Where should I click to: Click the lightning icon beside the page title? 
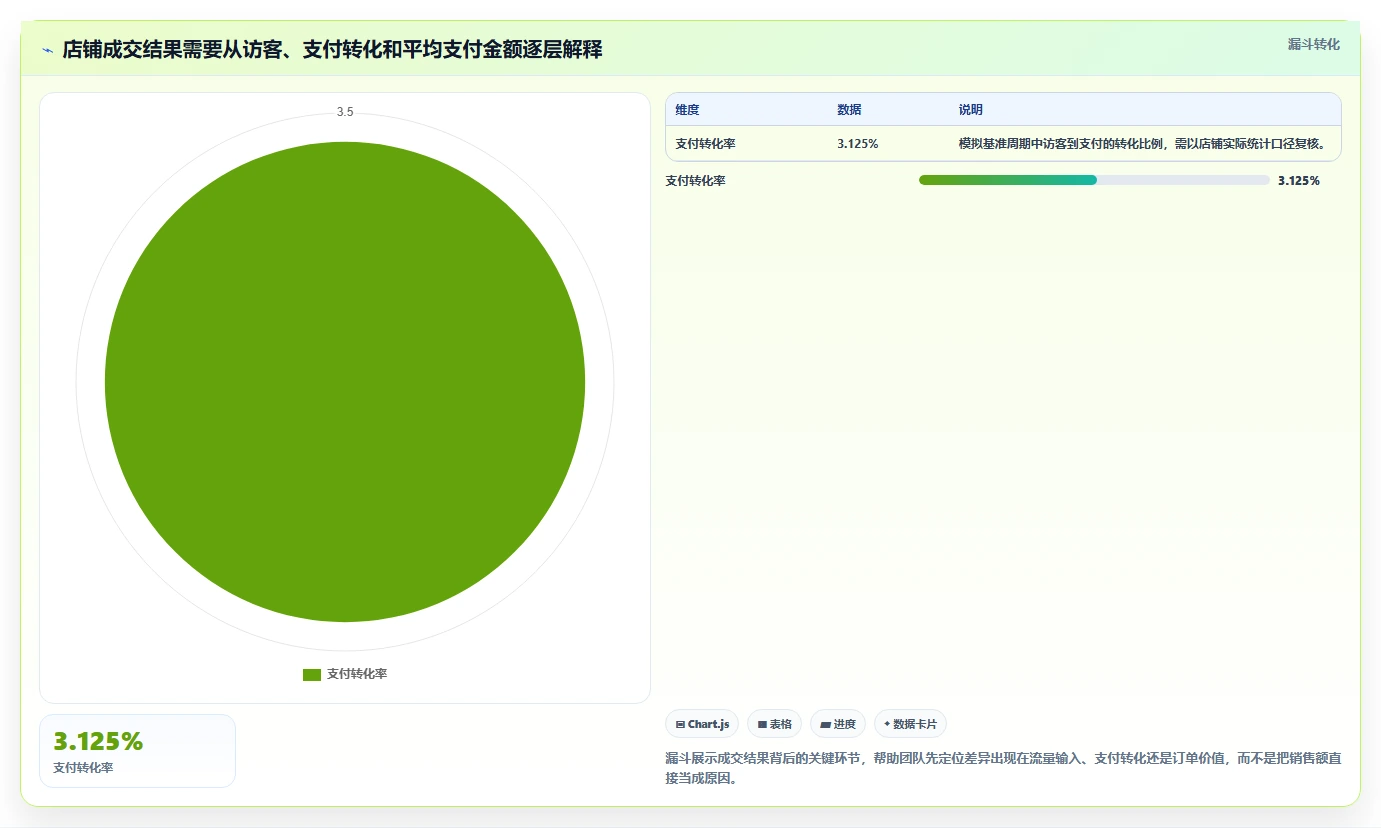47,50
